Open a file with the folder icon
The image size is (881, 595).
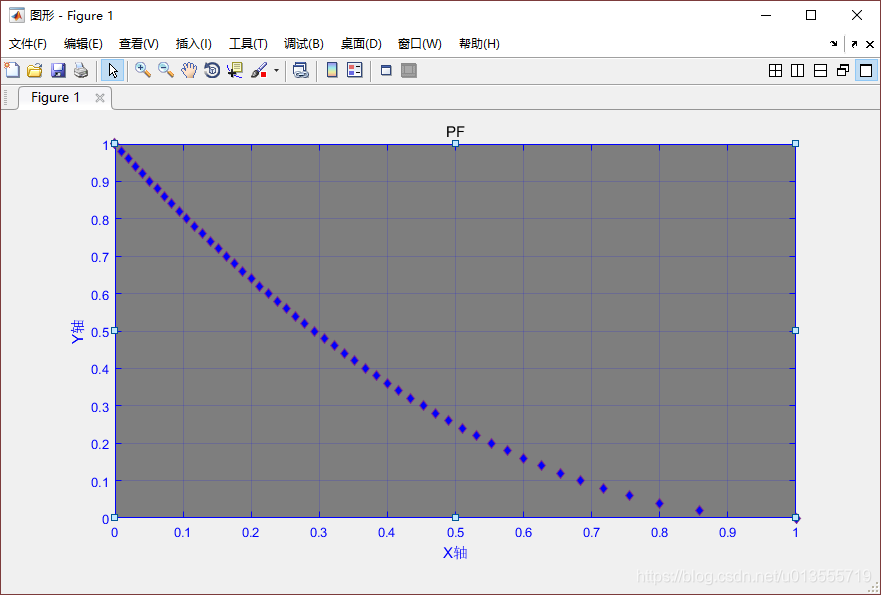click(x=35, y=70)
